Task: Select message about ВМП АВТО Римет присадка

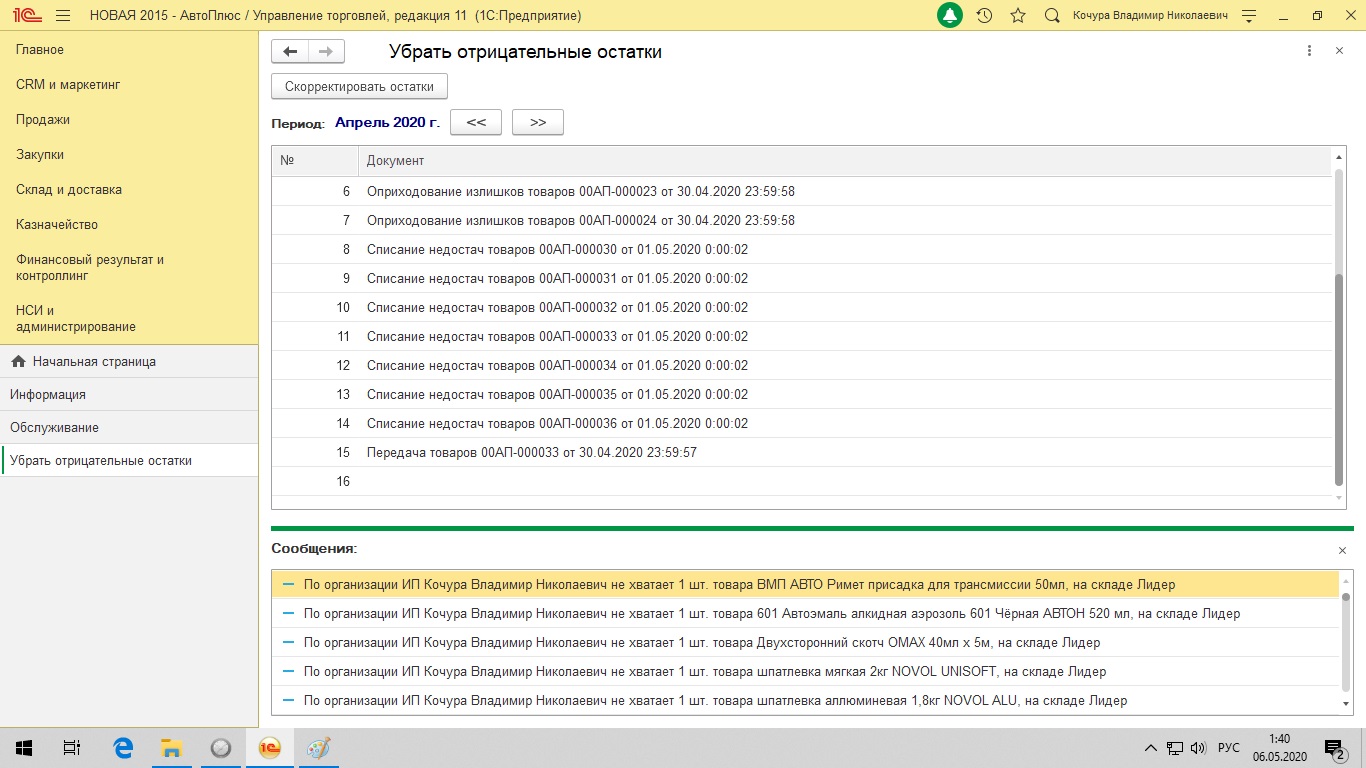Action: (x=805, y=584)
